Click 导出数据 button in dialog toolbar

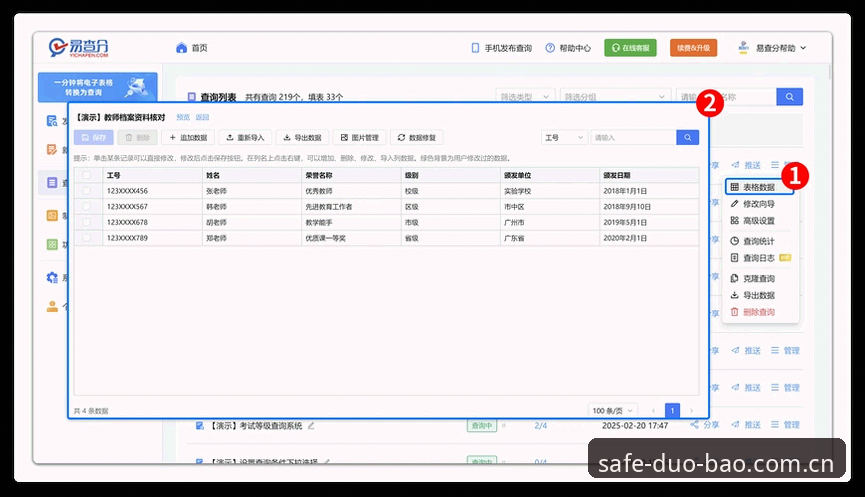[302, 137]
